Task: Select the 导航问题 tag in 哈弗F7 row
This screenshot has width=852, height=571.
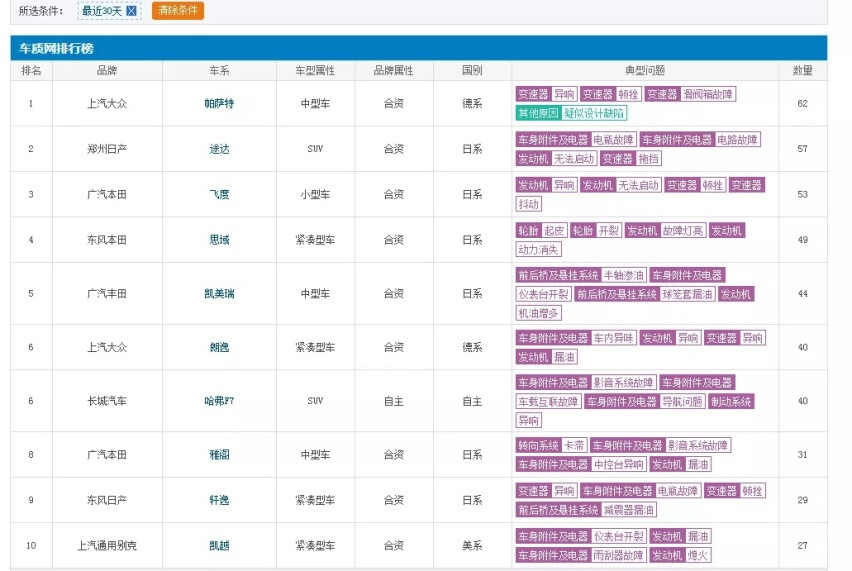Action: click(682, 402)
